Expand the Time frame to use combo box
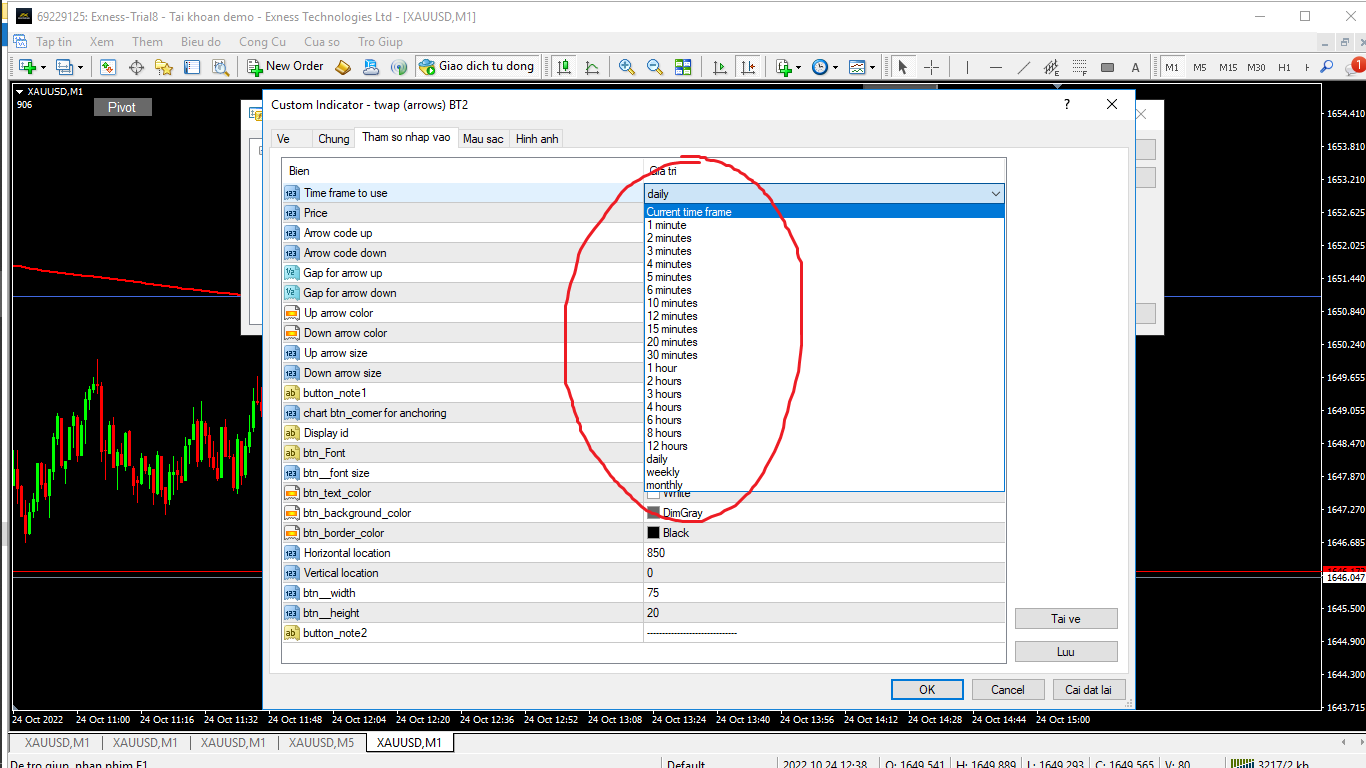This screenshot has height=768, width=1366. (x=825, y=193)
